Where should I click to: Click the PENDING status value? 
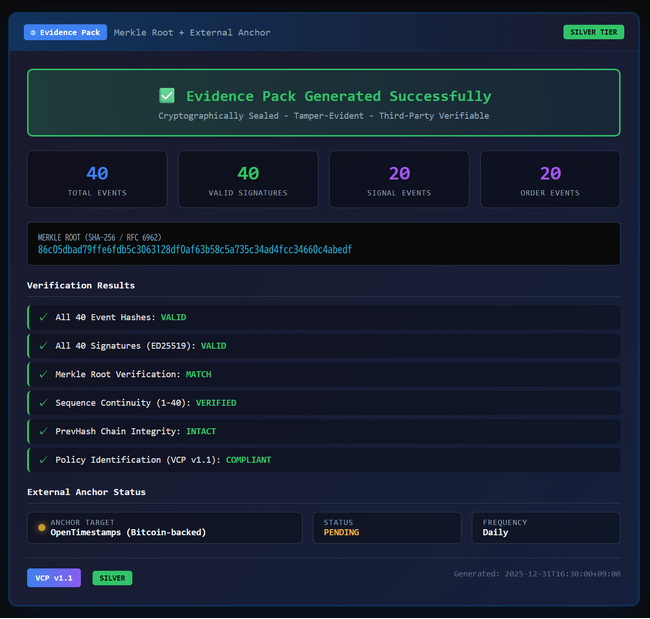(341, 532)
